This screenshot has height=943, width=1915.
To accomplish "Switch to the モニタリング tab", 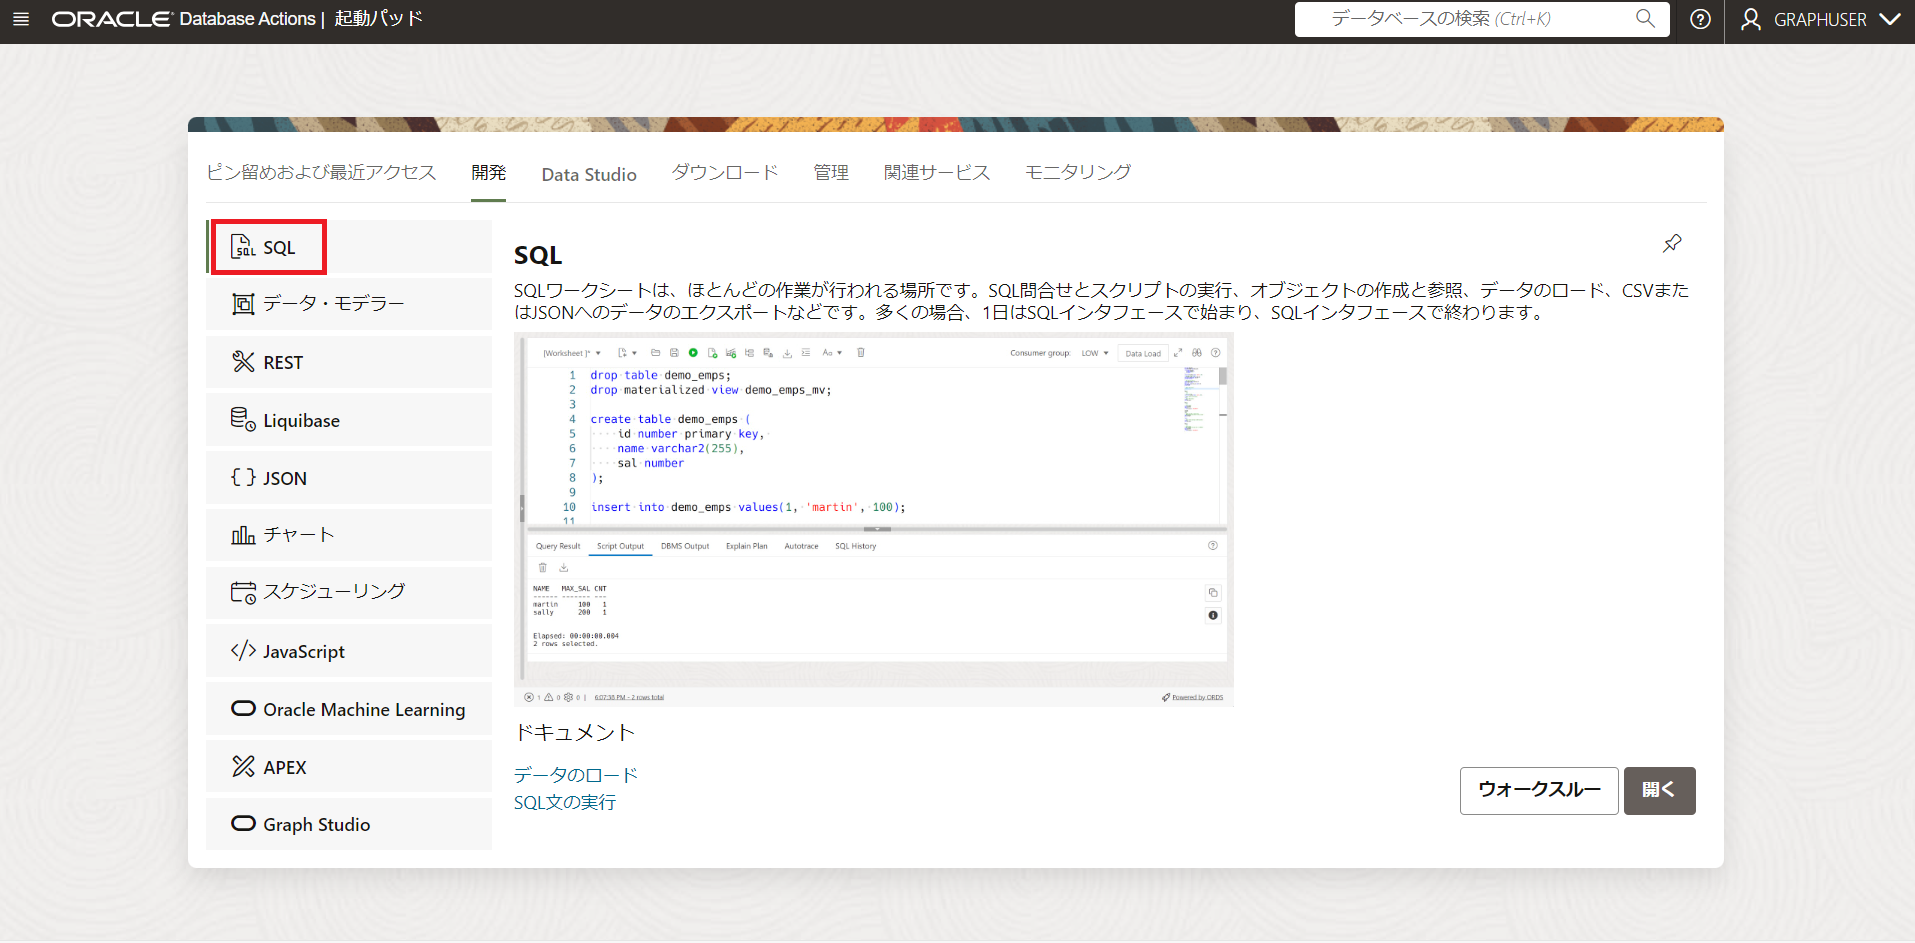I will [x=1077, y=171].
